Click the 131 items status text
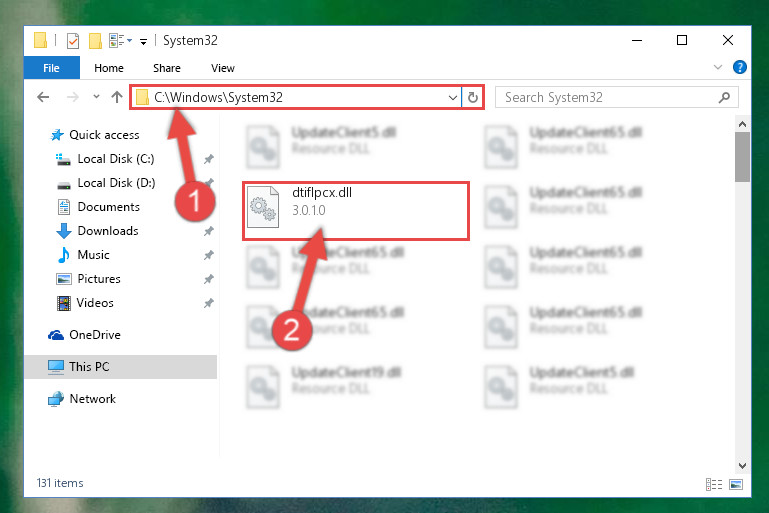This screenshot has height=513, width=769. tap(60, 483)
